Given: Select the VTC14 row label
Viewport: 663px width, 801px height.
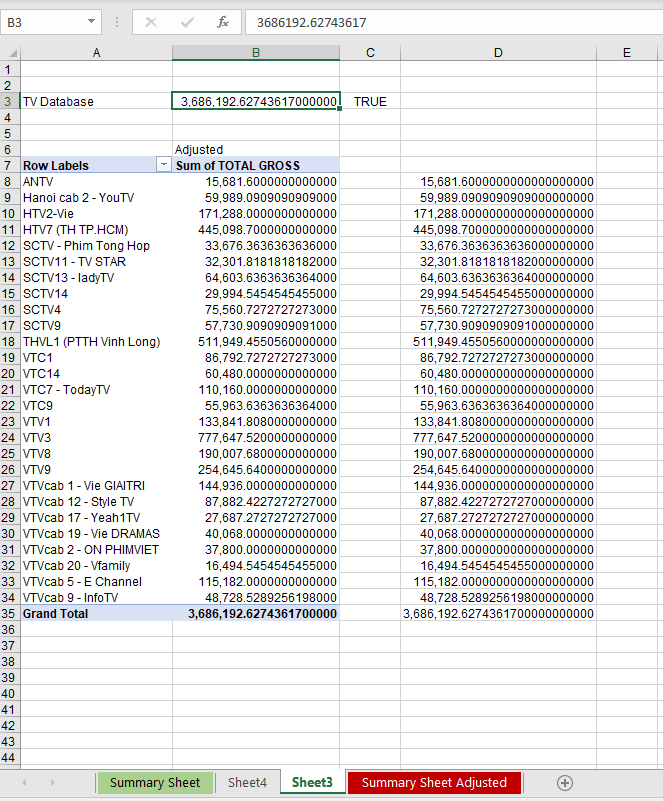Looking at the screenshot, I should click(96, 373).
